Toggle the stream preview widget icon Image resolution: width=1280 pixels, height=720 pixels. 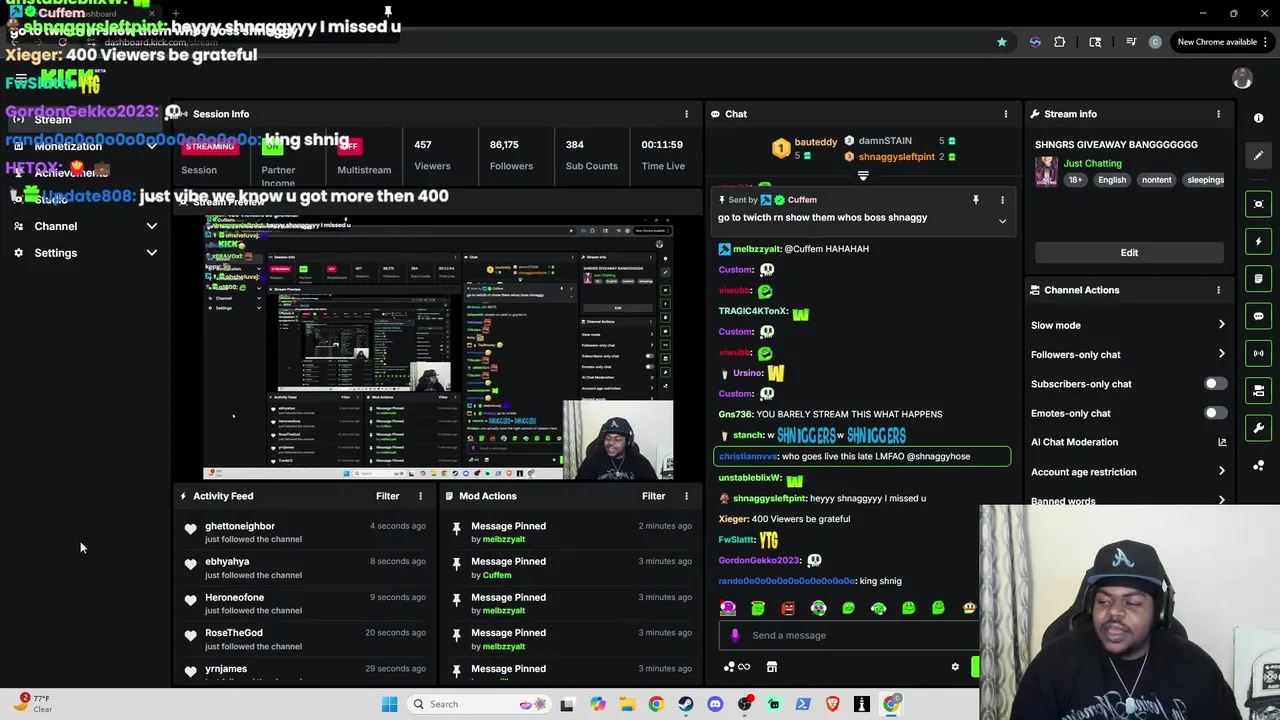tap(1258, 204)
